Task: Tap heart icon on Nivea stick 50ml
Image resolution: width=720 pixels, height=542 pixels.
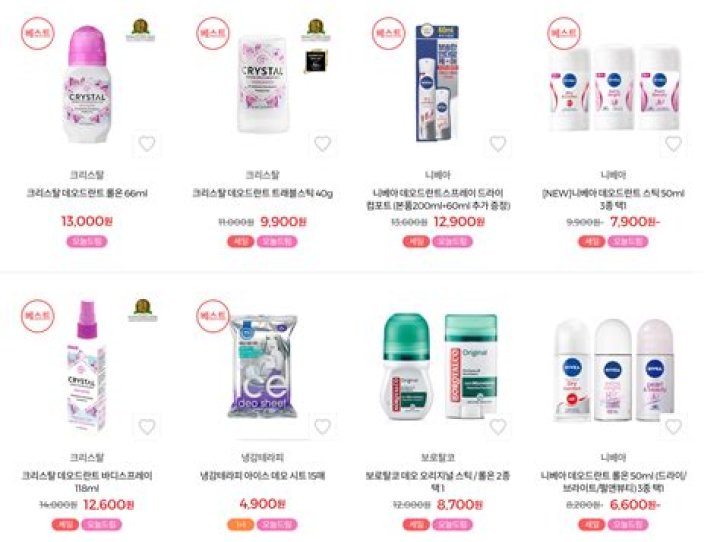Action: [673, 144]
